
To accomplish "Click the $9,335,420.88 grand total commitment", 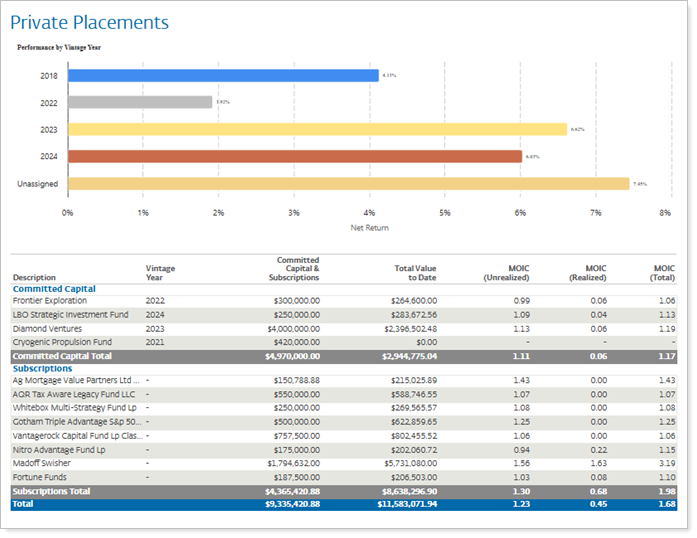I will coord(292,504).
